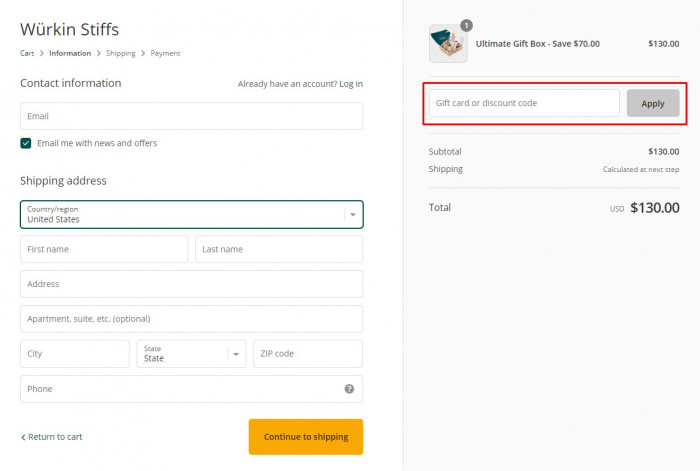Screen dimensions: 700x471
Task: Focus the Address field
Action: click(x=192, y=284)
